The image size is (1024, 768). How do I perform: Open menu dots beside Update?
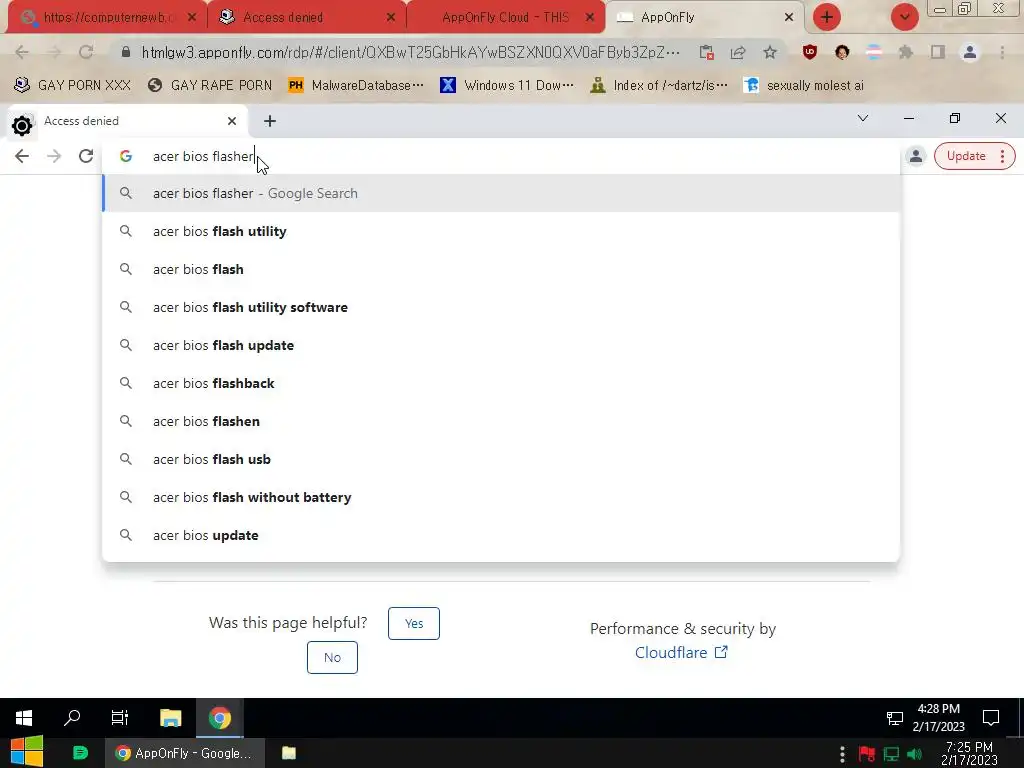(1002, 156)
